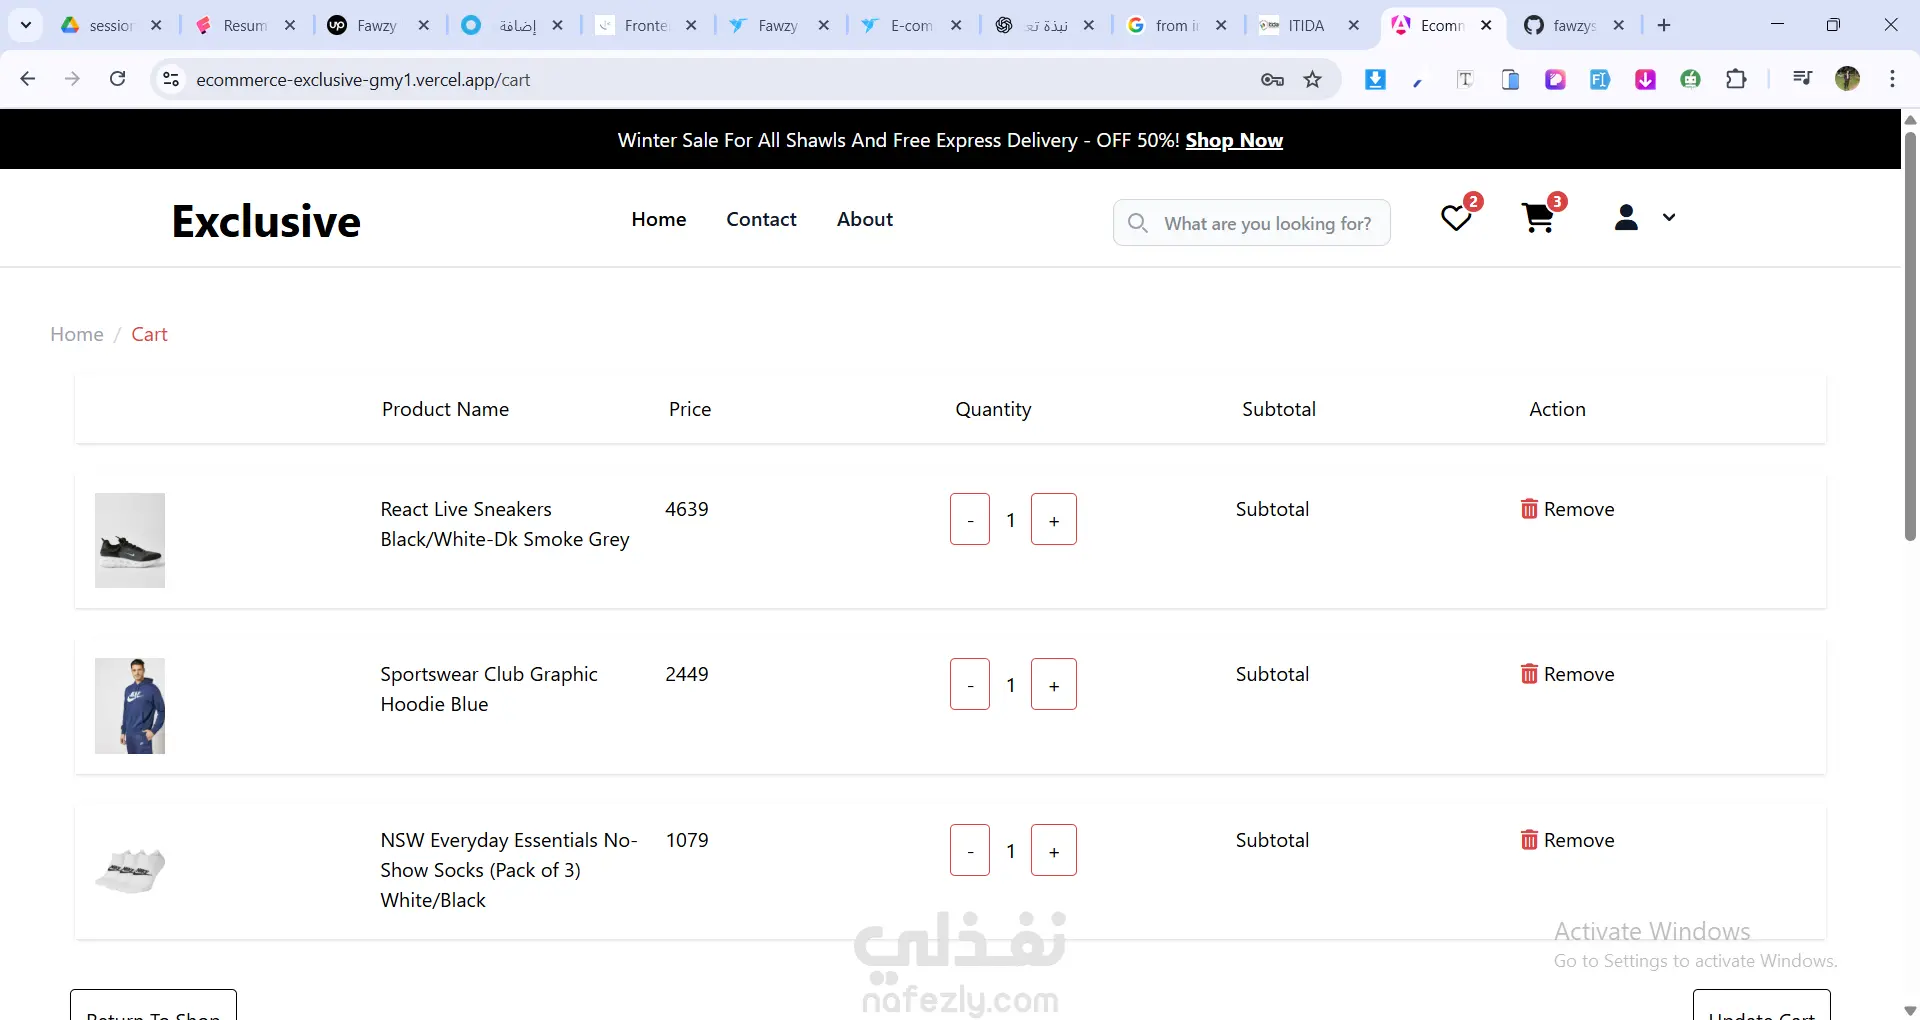Open the About navigation link
1920x1020 pixels.
point(865,219)
